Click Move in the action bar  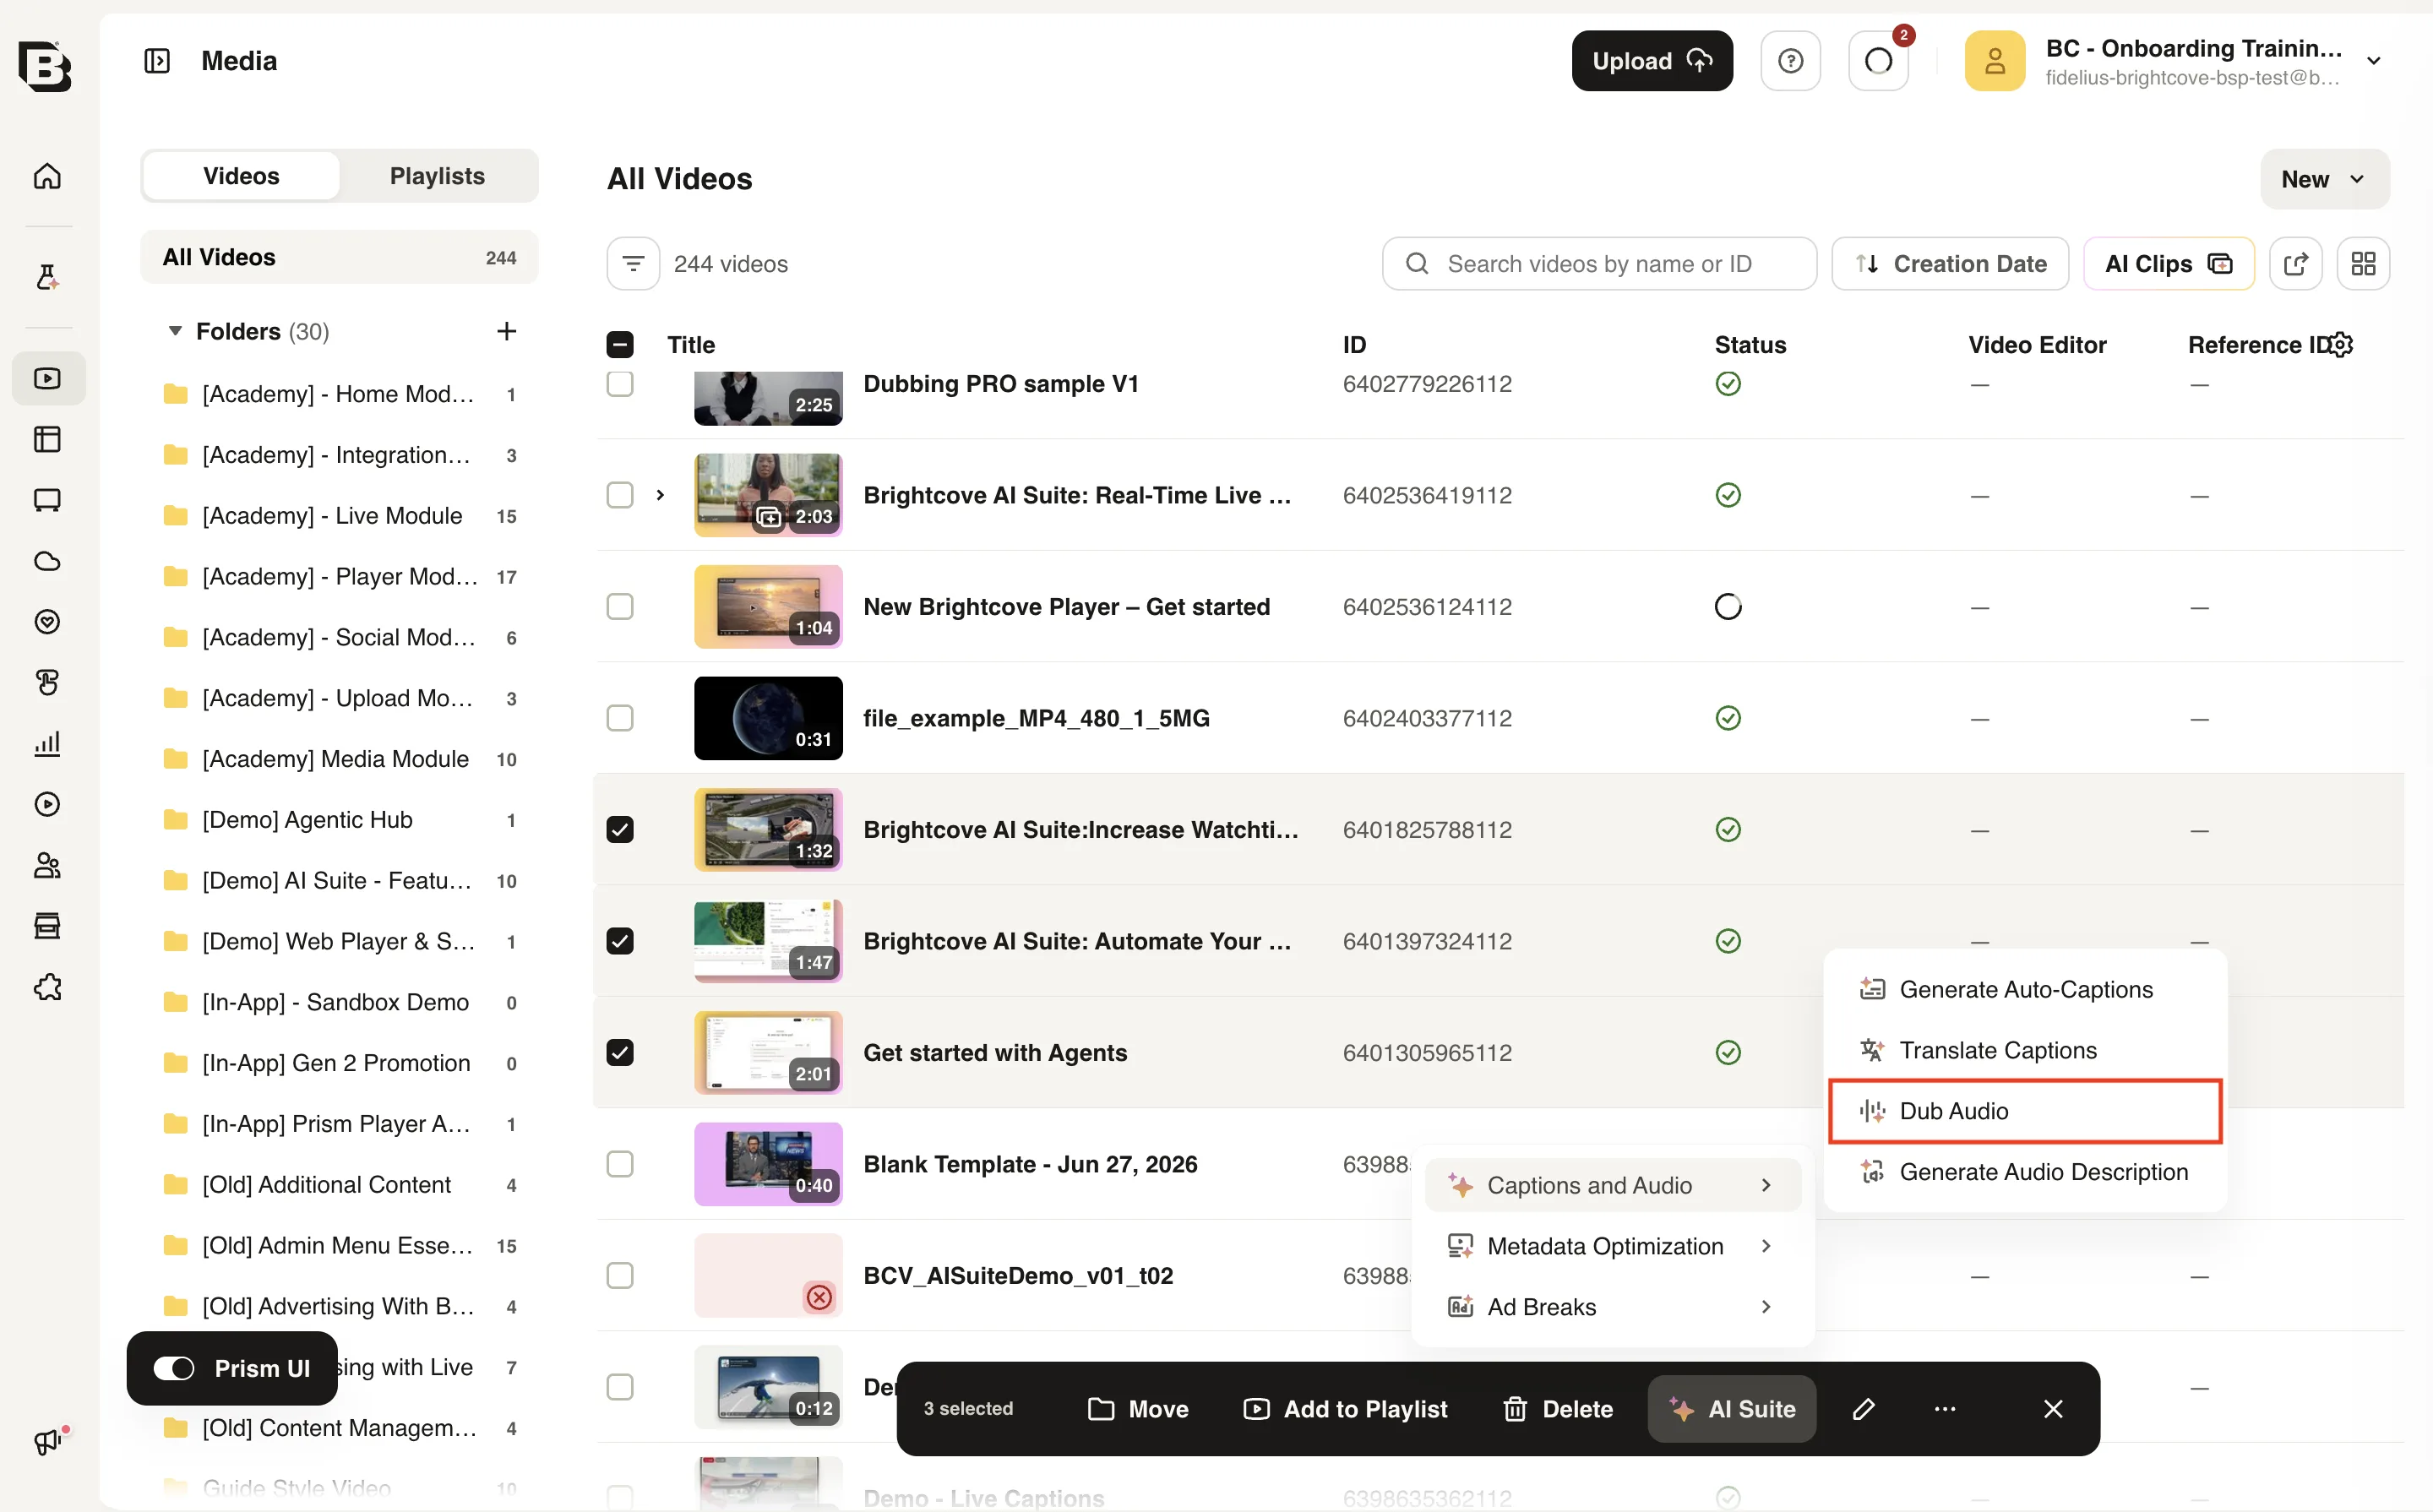tap(1137, 1408)
